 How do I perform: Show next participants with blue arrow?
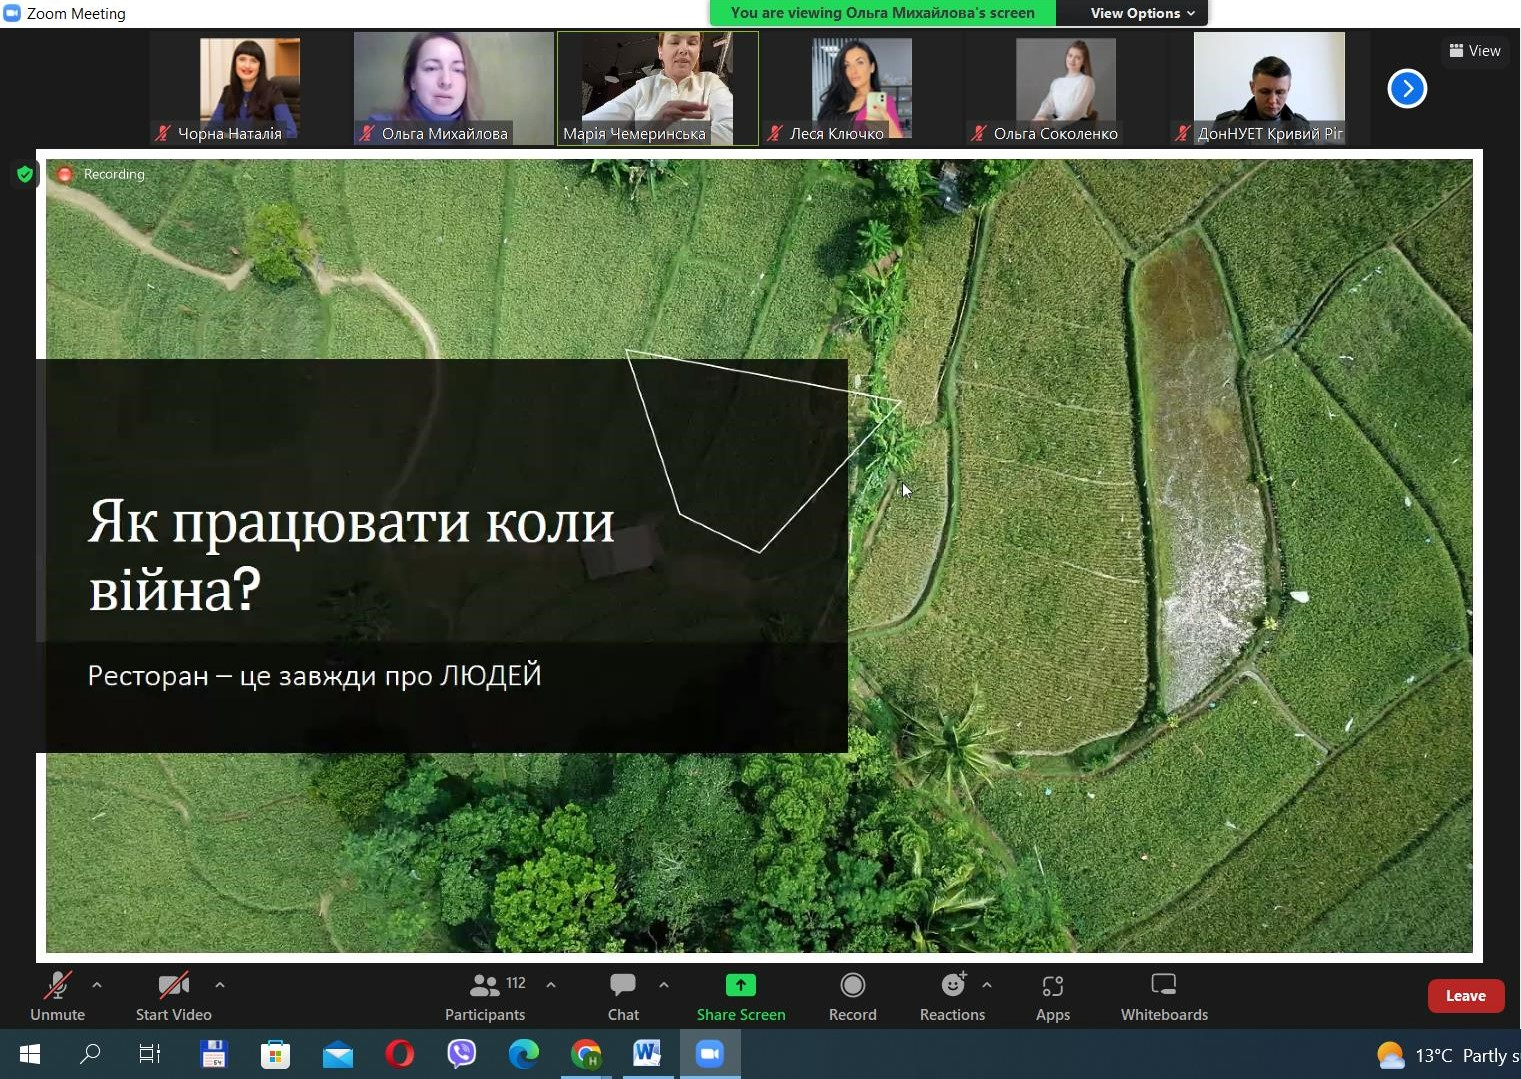pos(1406,89)
